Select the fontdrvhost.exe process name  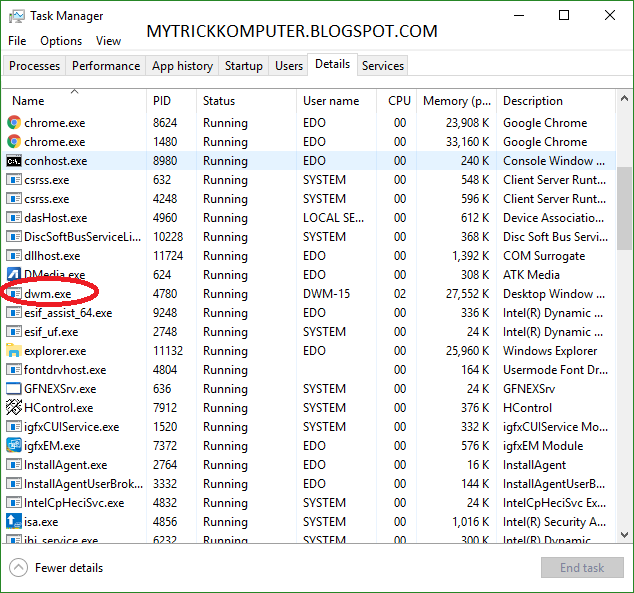click(x=65, y=370)
